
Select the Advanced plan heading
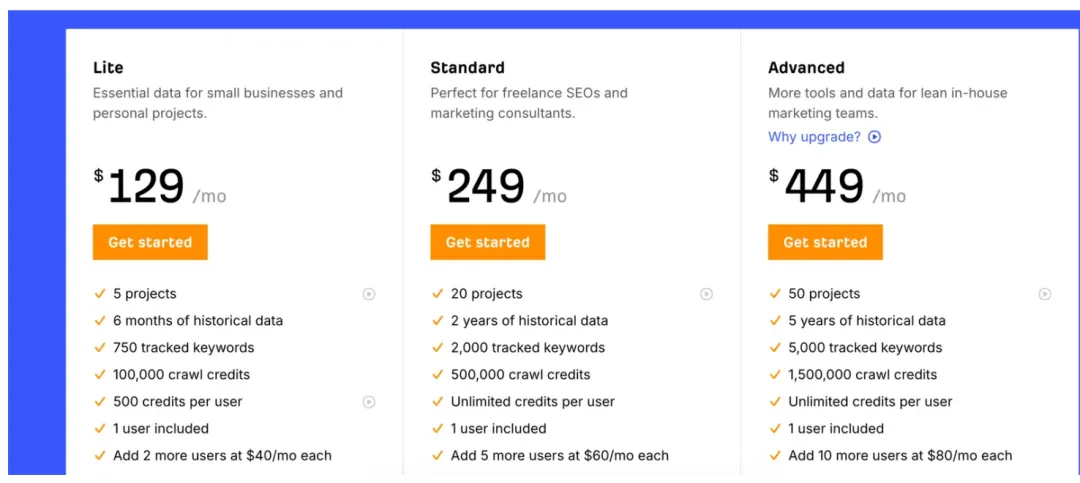pos(806,68)
